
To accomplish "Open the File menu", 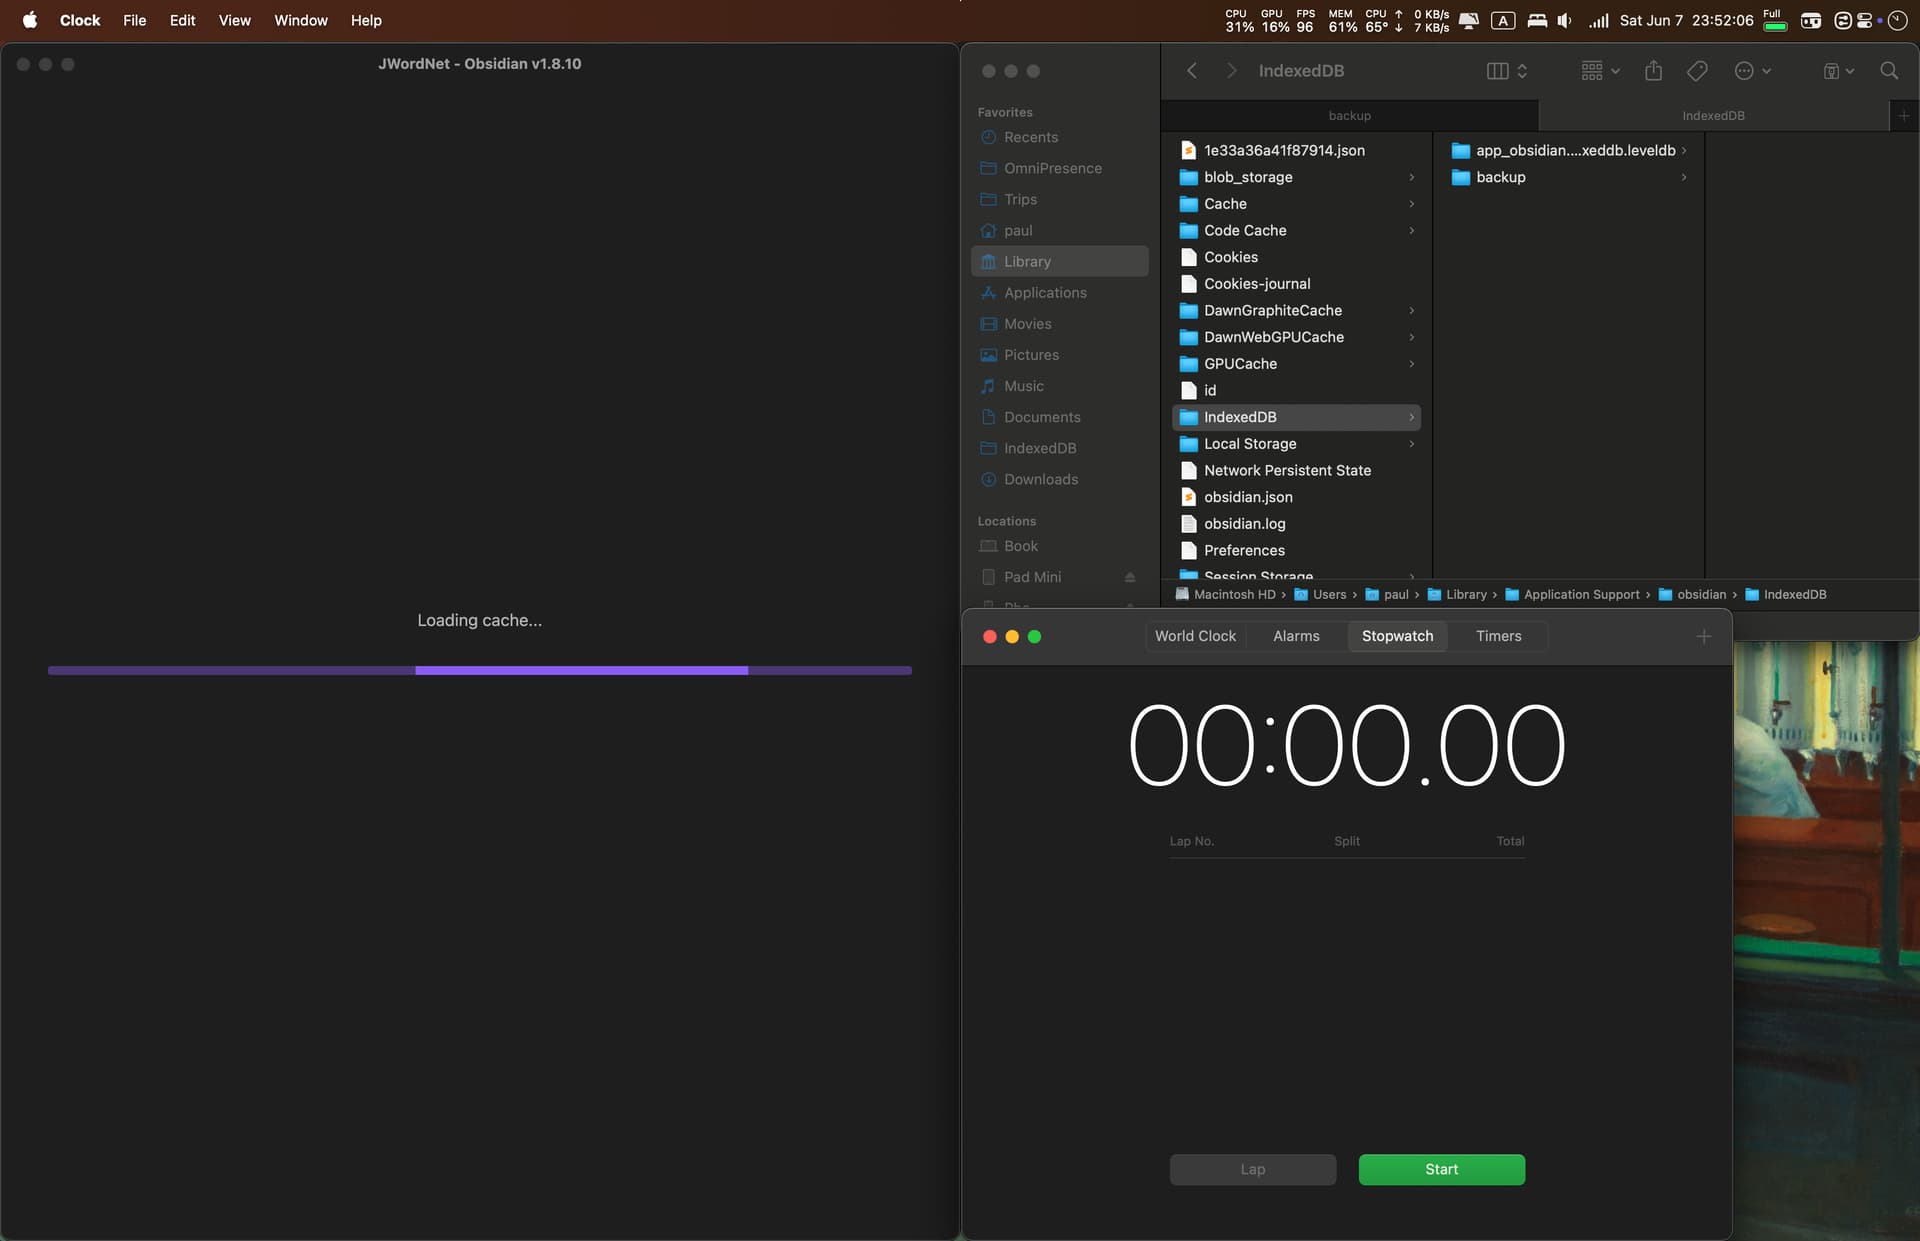I will [134, 20].
